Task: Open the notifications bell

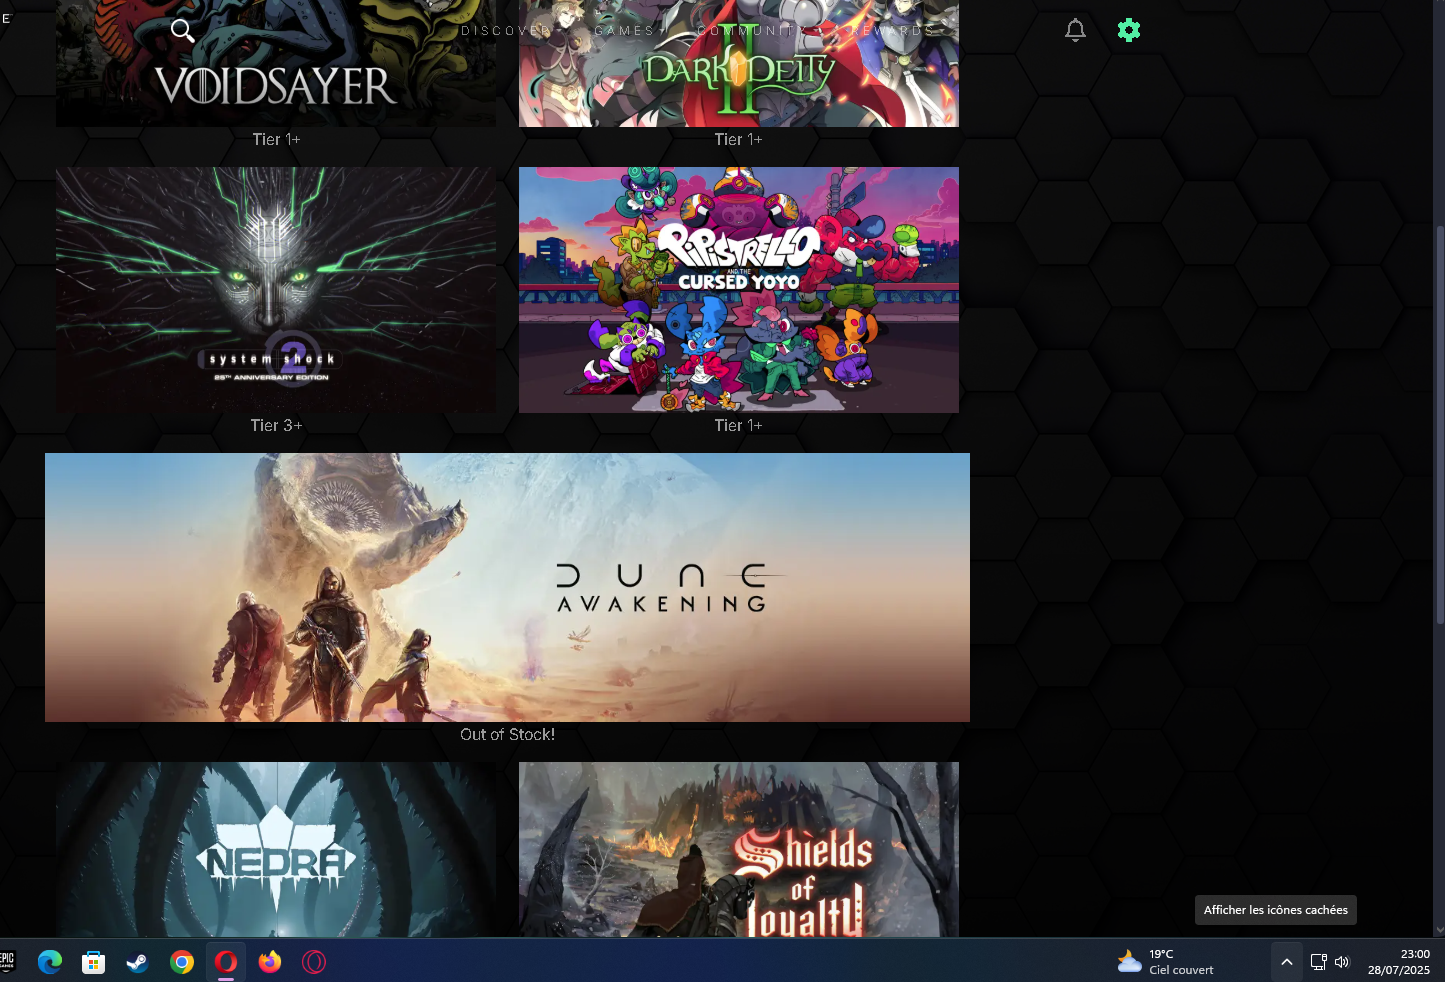Action: (1075, 30)
